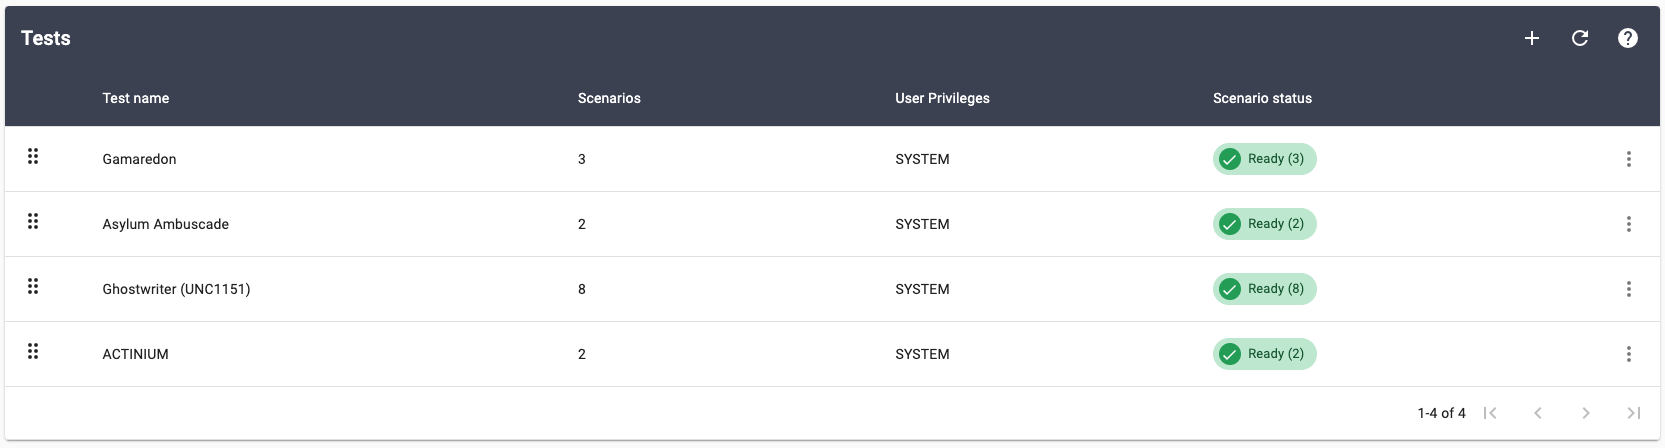Click the Scenario status column header

tap(1262, 98)
